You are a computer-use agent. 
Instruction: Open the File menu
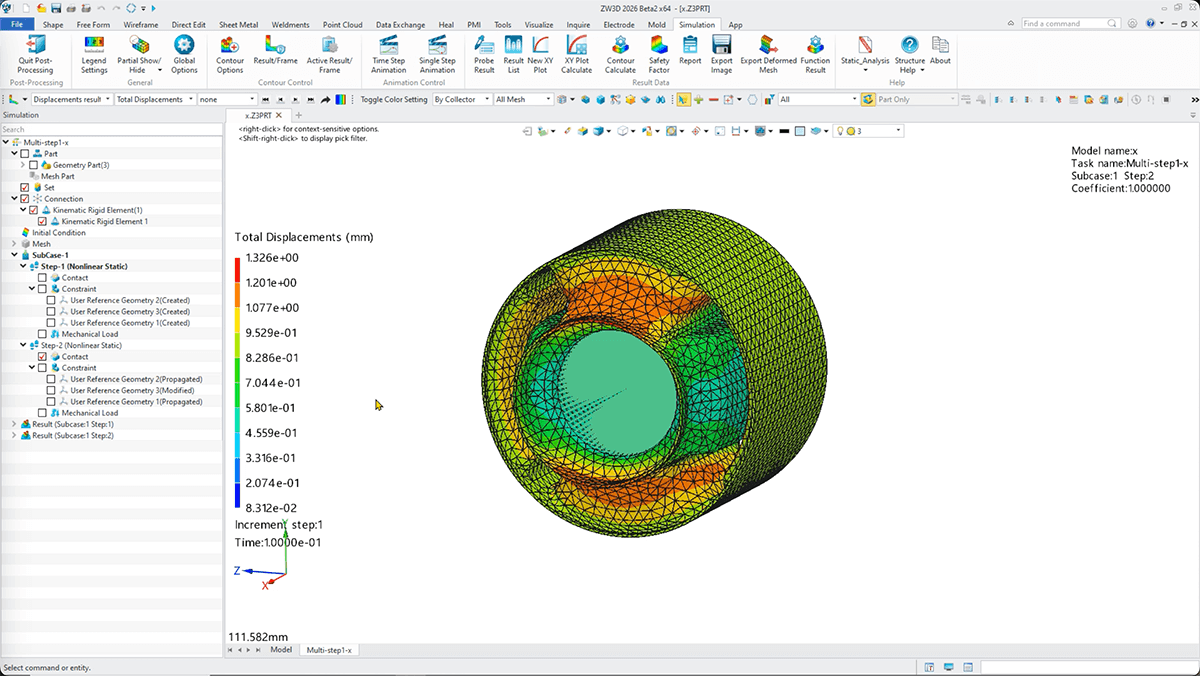coord(17,25)
